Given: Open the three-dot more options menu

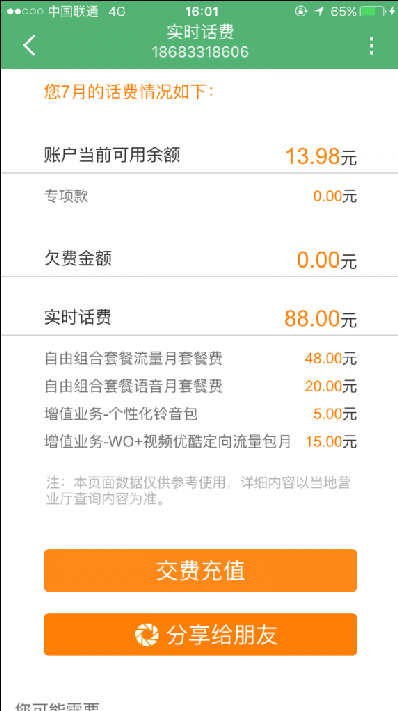Looking at the screenshot, I should (372, 46).
